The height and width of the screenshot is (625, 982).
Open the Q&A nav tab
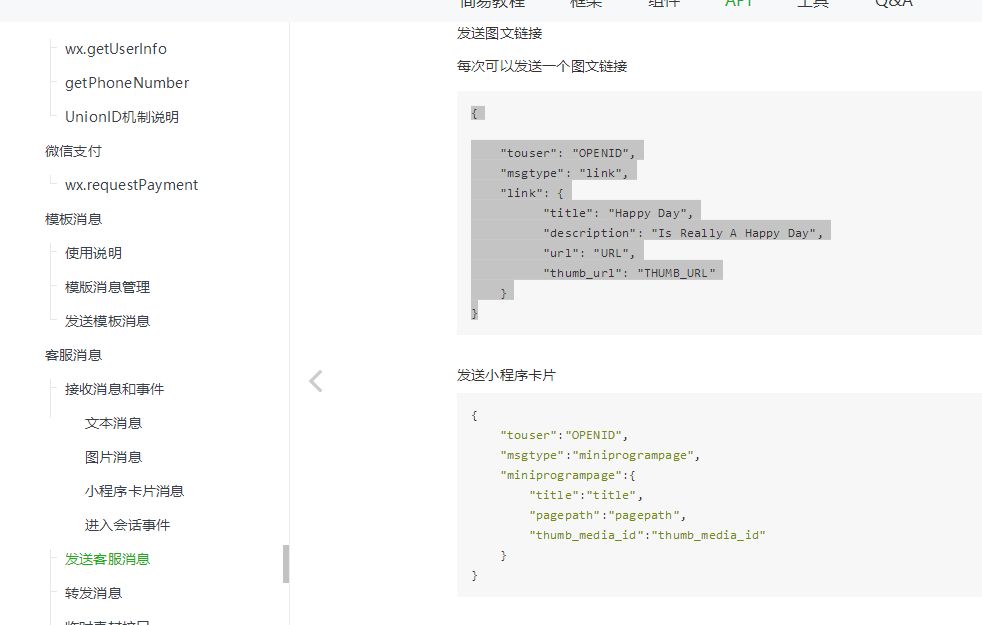894,3
